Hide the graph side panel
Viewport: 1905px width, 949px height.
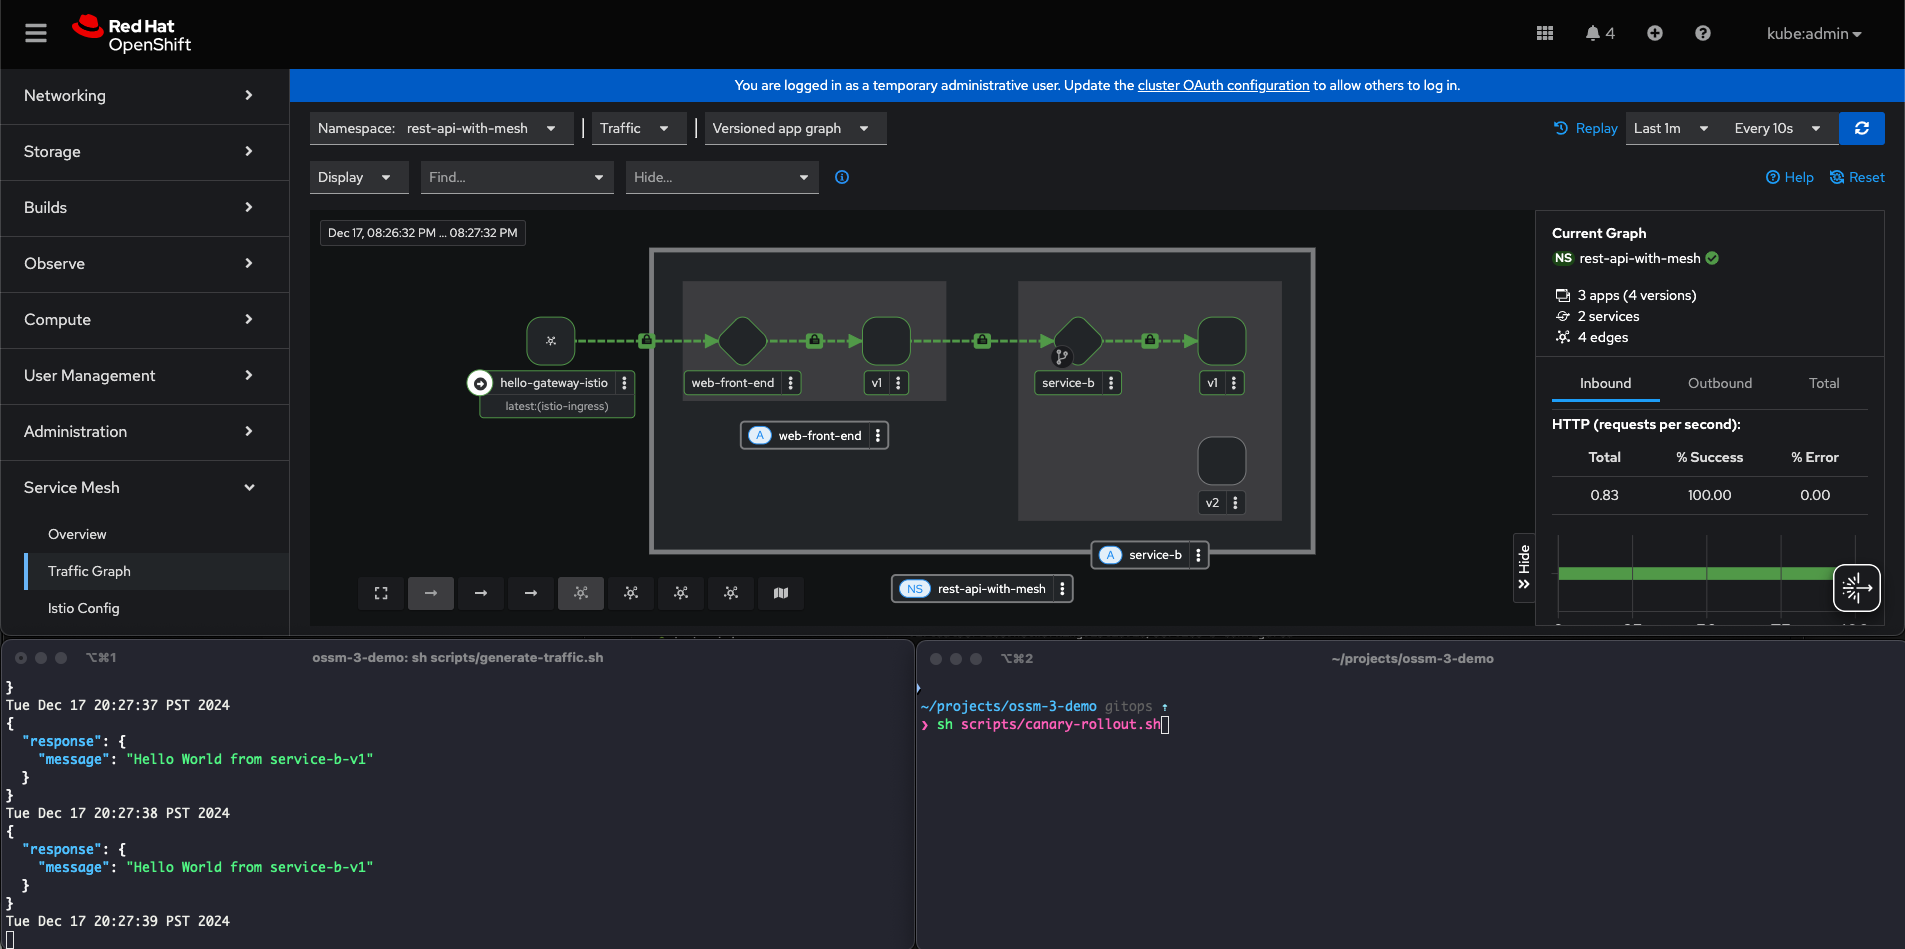coord(1524,567)
